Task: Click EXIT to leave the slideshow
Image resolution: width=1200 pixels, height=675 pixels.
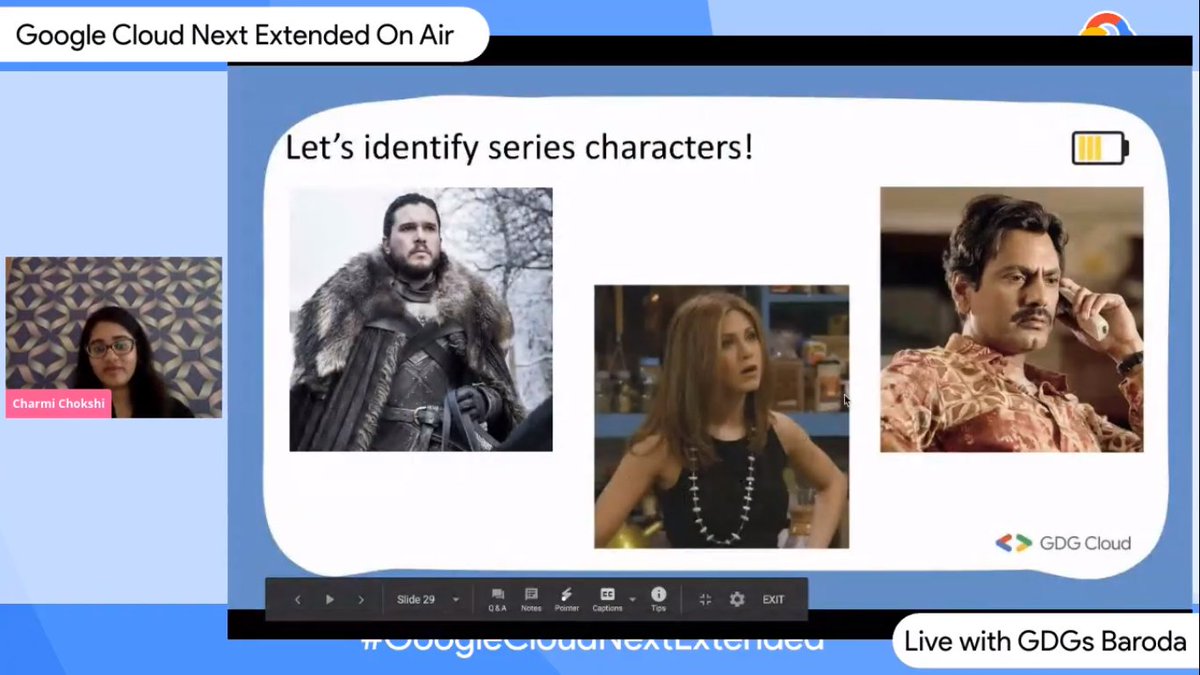Action: pyautogui.click(x=773, y=600)
